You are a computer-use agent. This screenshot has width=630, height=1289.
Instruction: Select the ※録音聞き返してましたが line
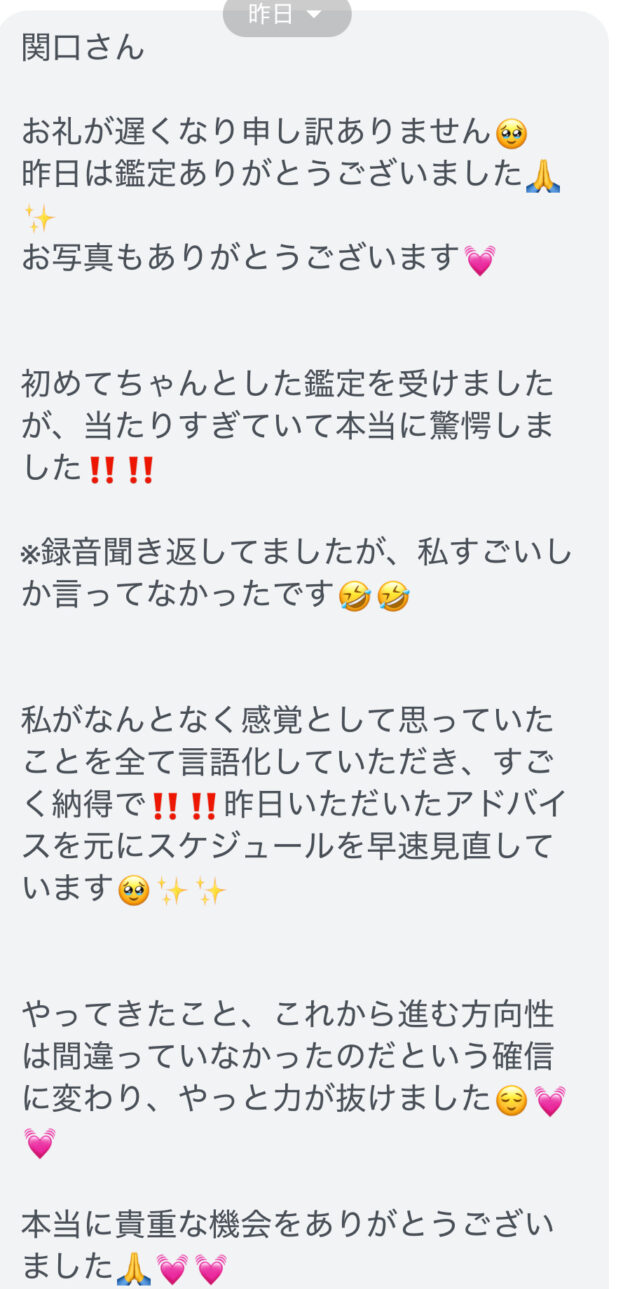click(x=297, y=554)
